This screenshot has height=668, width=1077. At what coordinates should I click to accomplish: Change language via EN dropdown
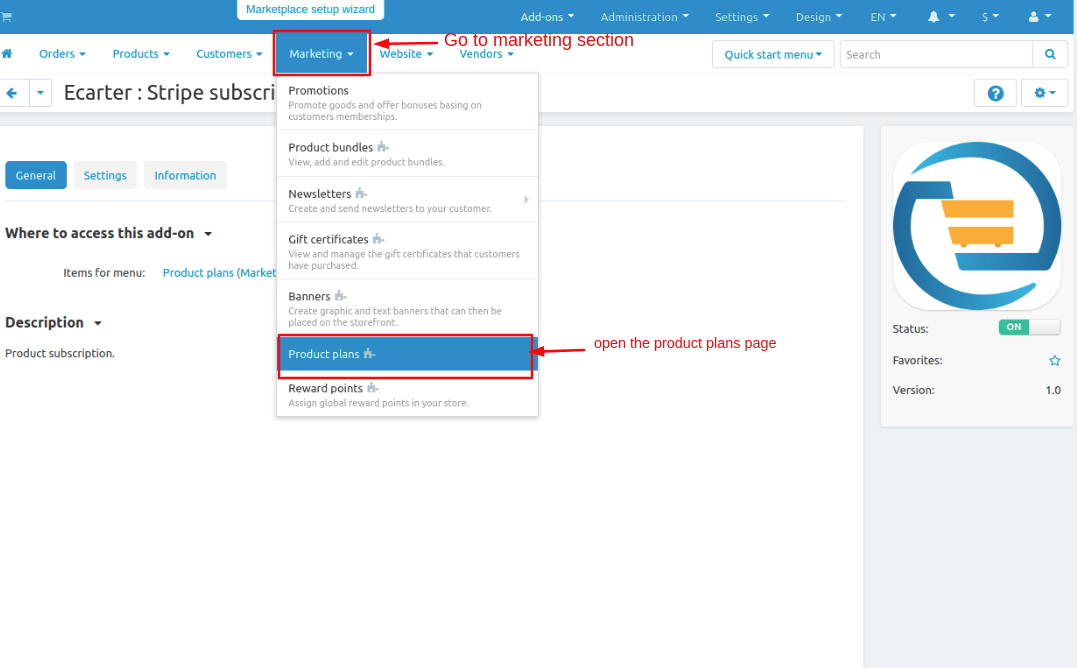pos(883,17)
